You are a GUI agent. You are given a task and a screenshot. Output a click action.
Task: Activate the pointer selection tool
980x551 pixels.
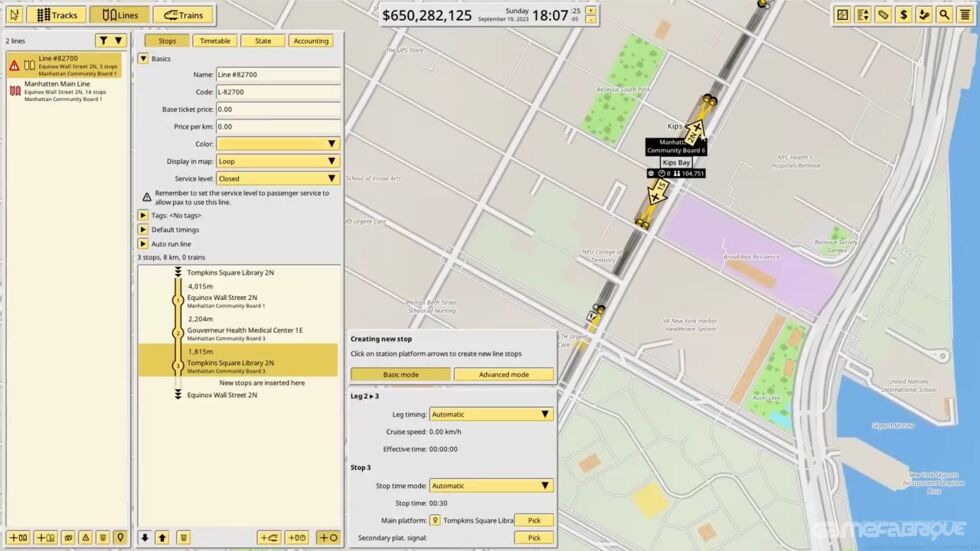[x=14, y=14]
